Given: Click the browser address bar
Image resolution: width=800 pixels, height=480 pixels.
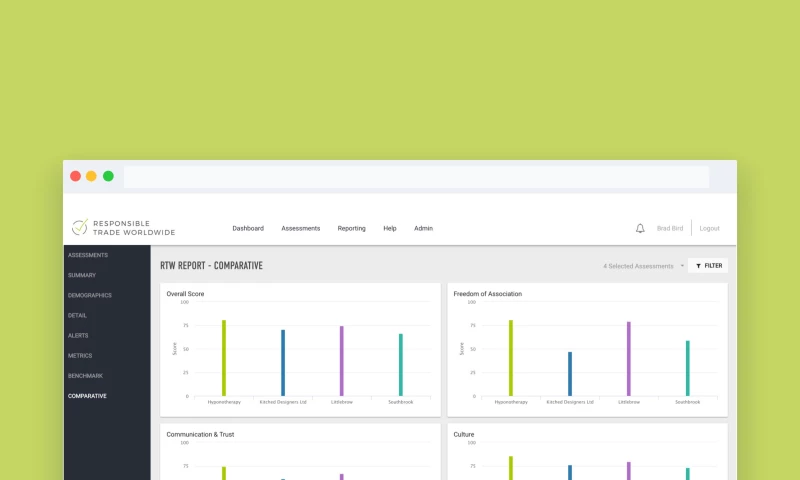Looking at the screenshot, I should tap(415, 177).
